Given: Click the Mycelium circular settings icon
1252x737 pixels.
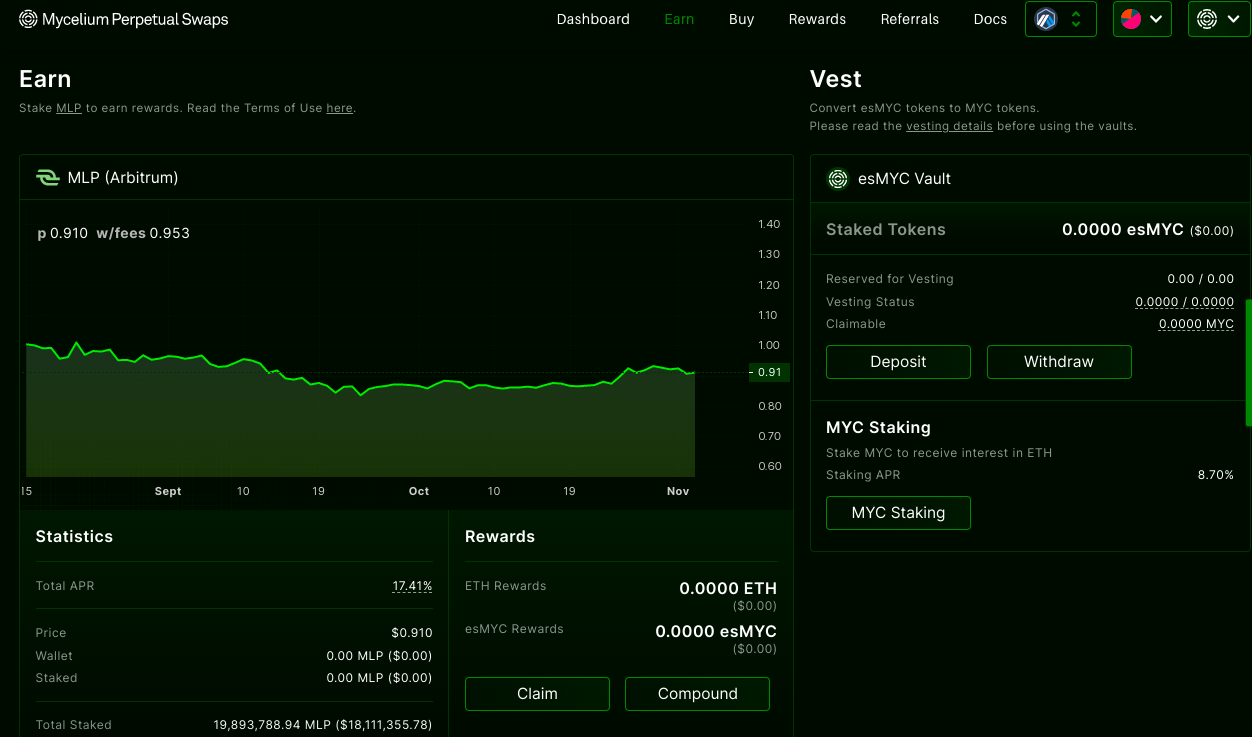Looking at the screenshot, I should pos(1206,19).
